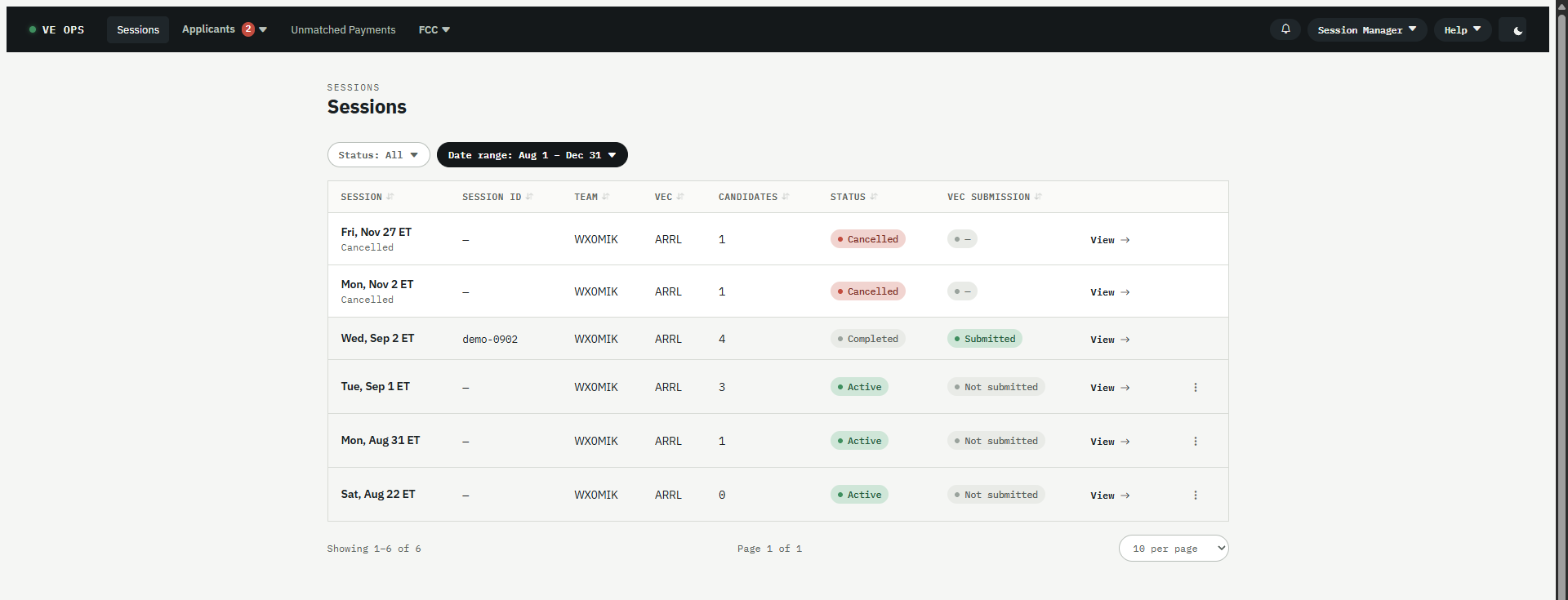Sort by VEC Submission column

point(995,197)
